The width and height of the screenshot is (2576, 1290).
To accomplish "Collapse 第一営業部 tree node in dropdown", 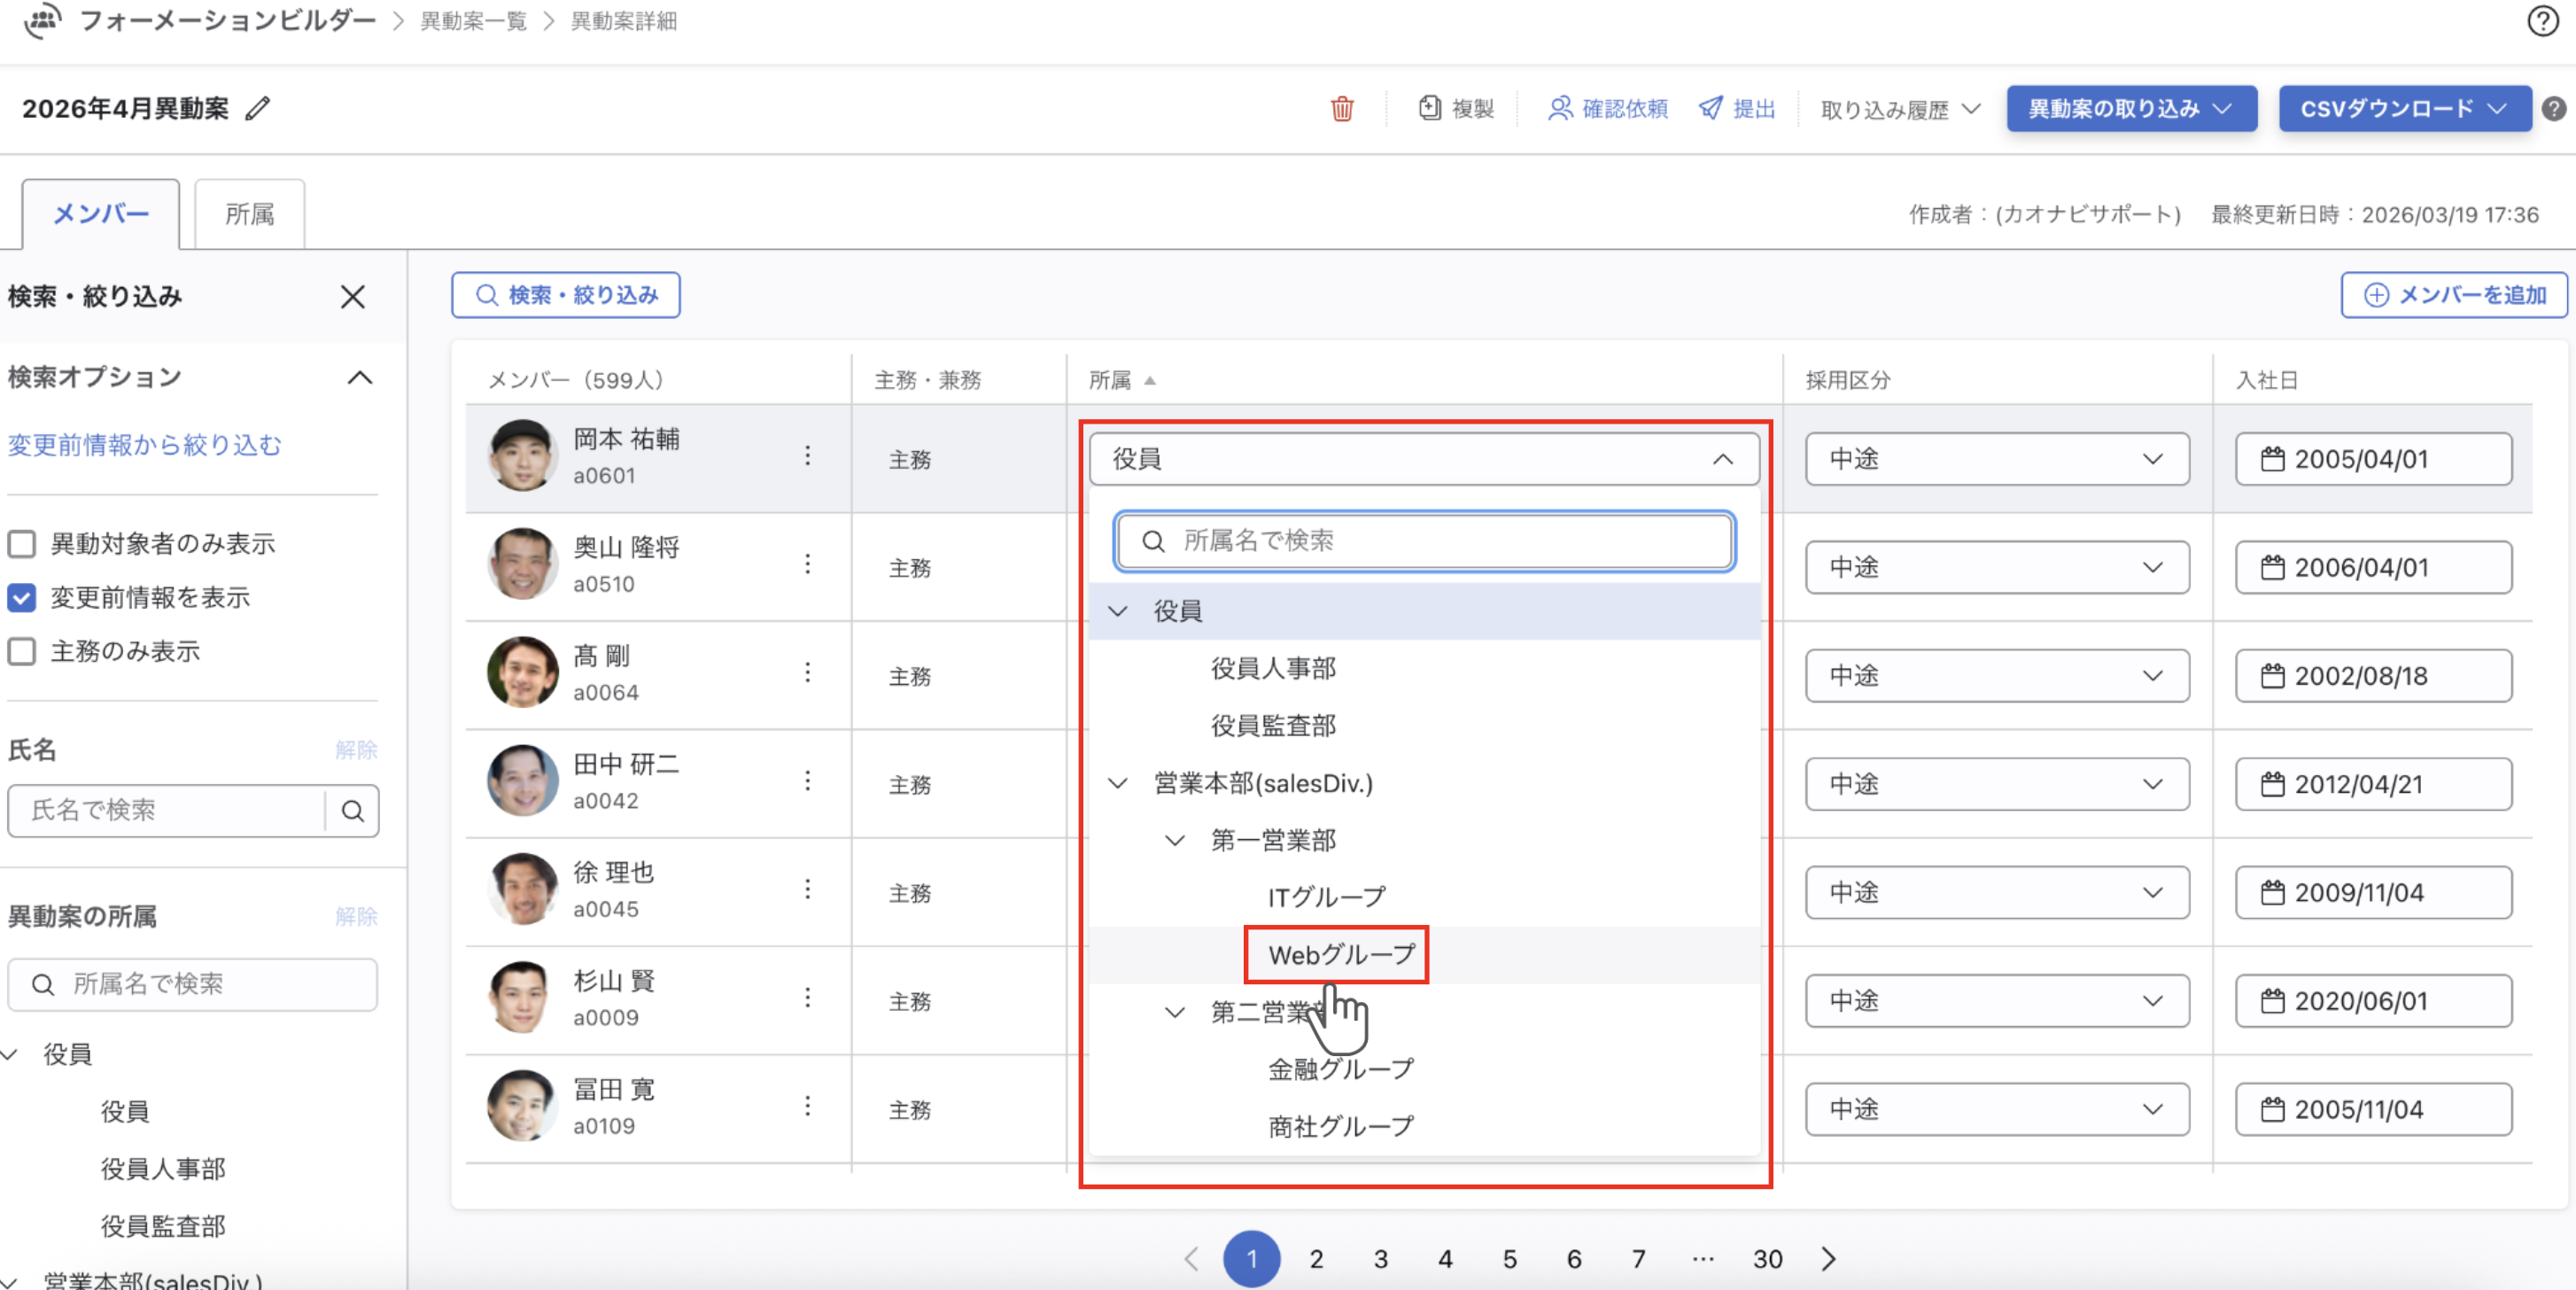I will coord(1175,840).
